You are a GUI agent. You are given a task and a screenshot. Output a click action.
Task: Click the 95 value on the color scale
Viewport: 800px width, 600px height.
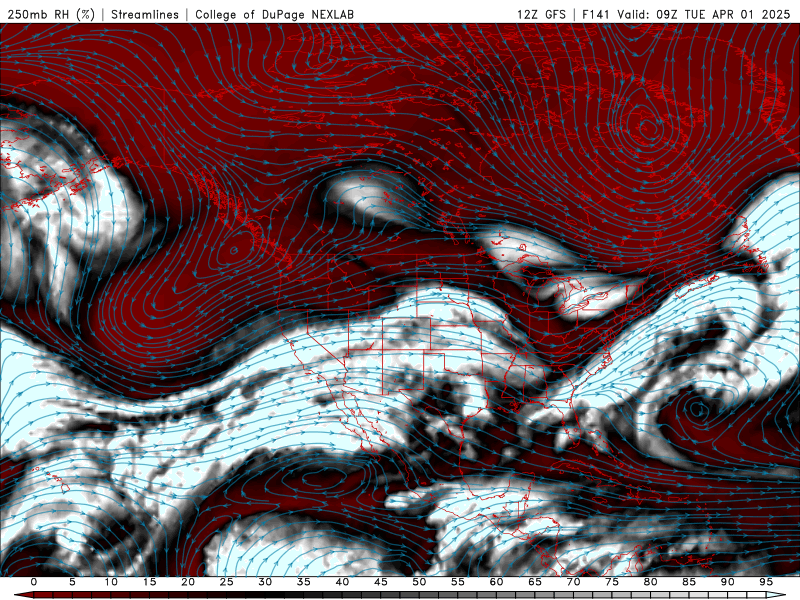[766, 582]
